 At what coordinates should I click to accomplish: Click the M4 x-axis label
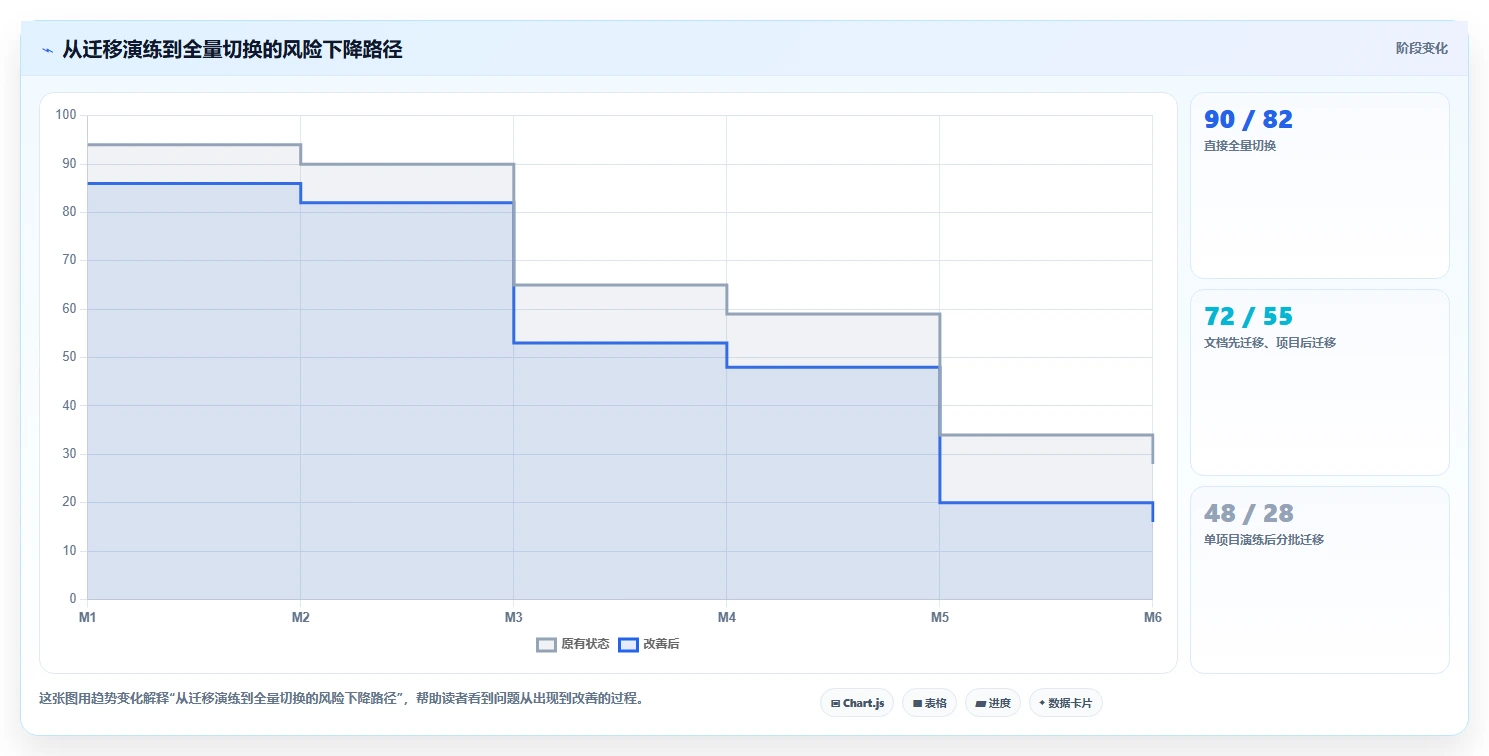(727, 617)
